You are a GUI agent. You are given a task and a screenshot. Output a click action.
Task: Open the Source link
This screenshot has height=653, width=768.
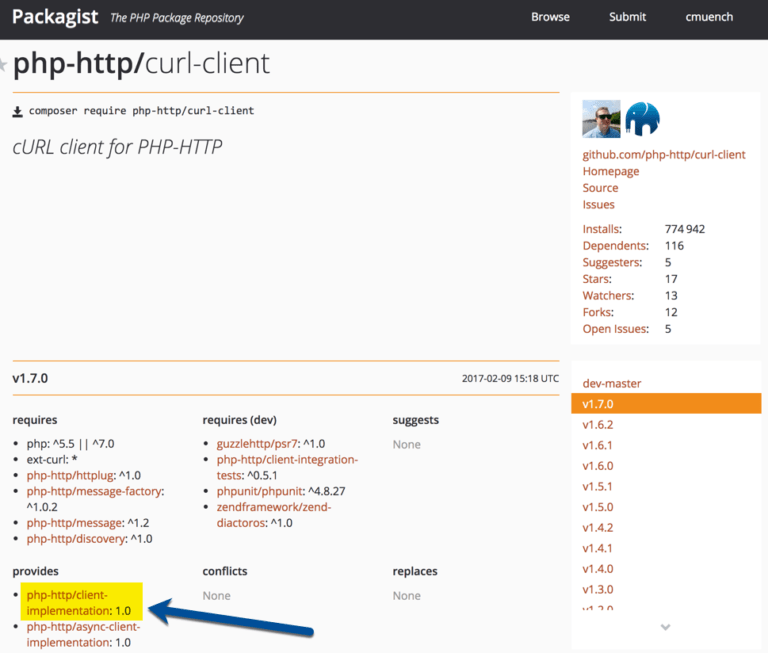pyautogui.click(x=600, y=188)
